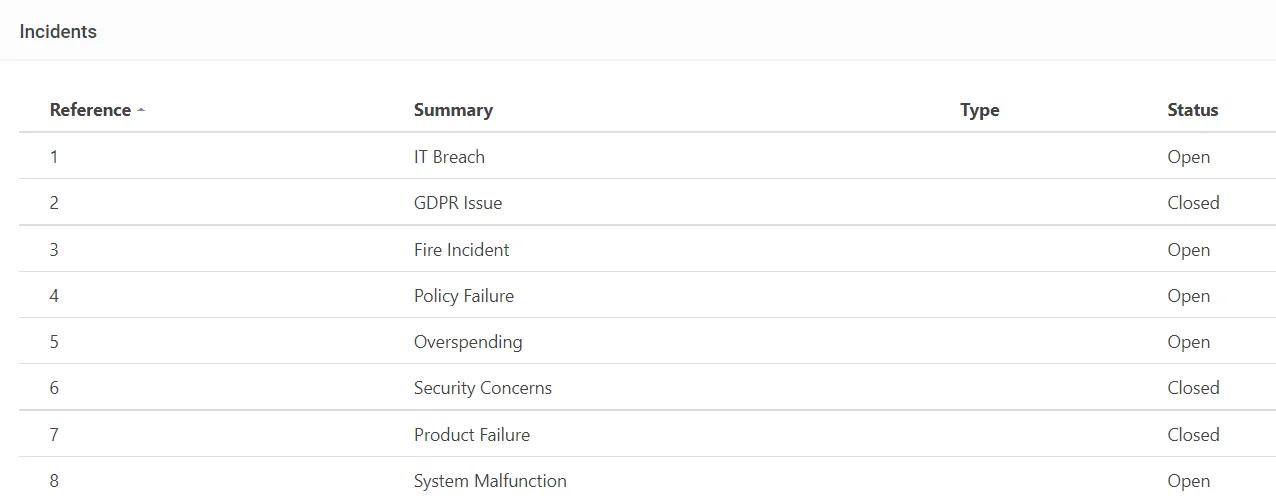Click reference number 1 cell
The image size is (1276, 500).
54,157
